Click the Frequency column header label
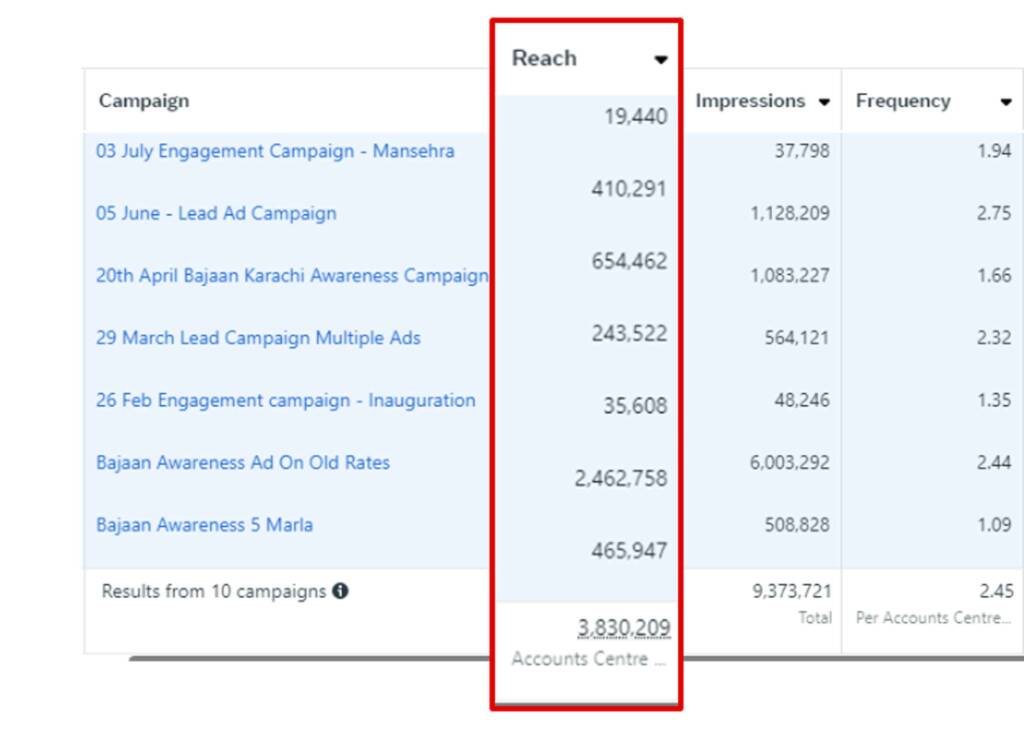Screen dimensions: 1024x729 click(902, 101)
